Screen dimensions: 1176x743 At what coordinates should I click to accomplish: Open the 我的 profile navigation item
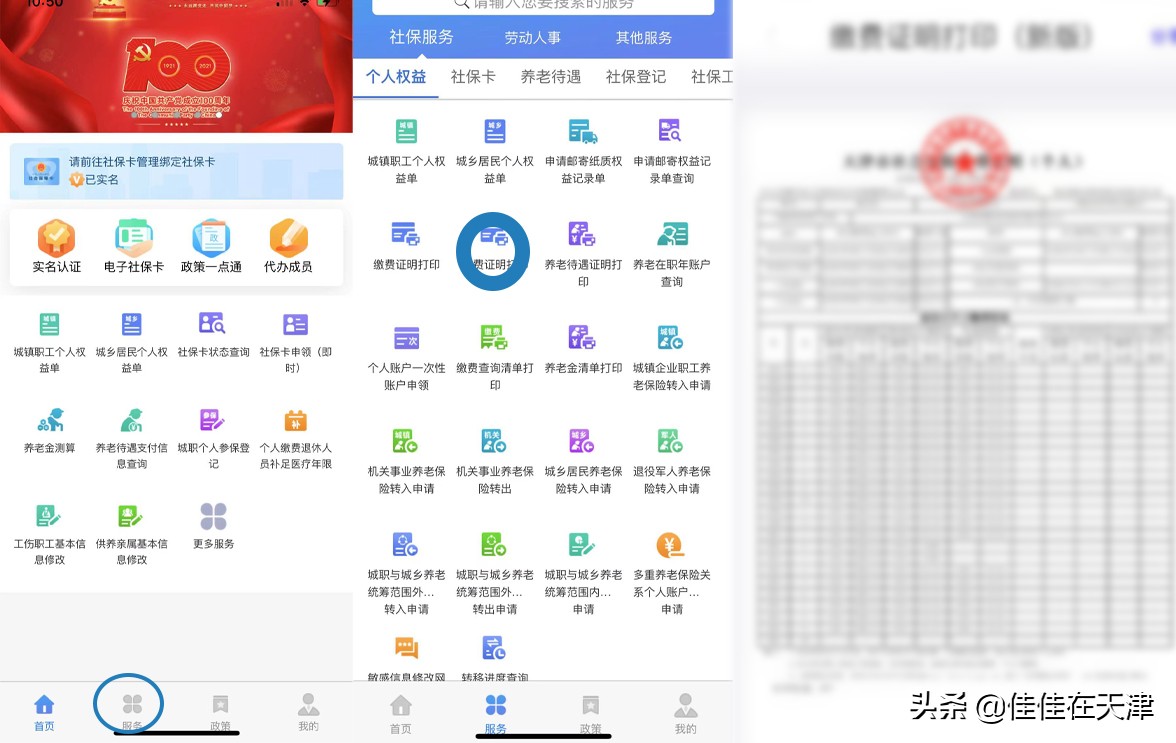[308, 710]
